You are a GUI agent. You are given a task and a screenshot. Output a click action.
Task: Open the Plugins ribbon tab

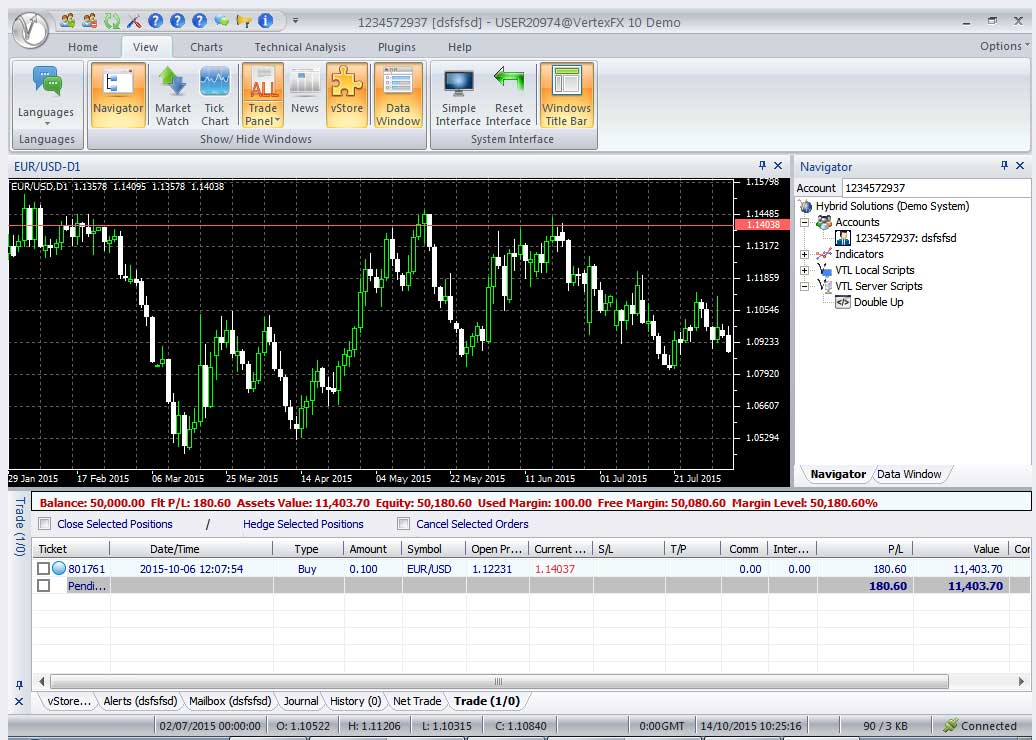(396, 47)
